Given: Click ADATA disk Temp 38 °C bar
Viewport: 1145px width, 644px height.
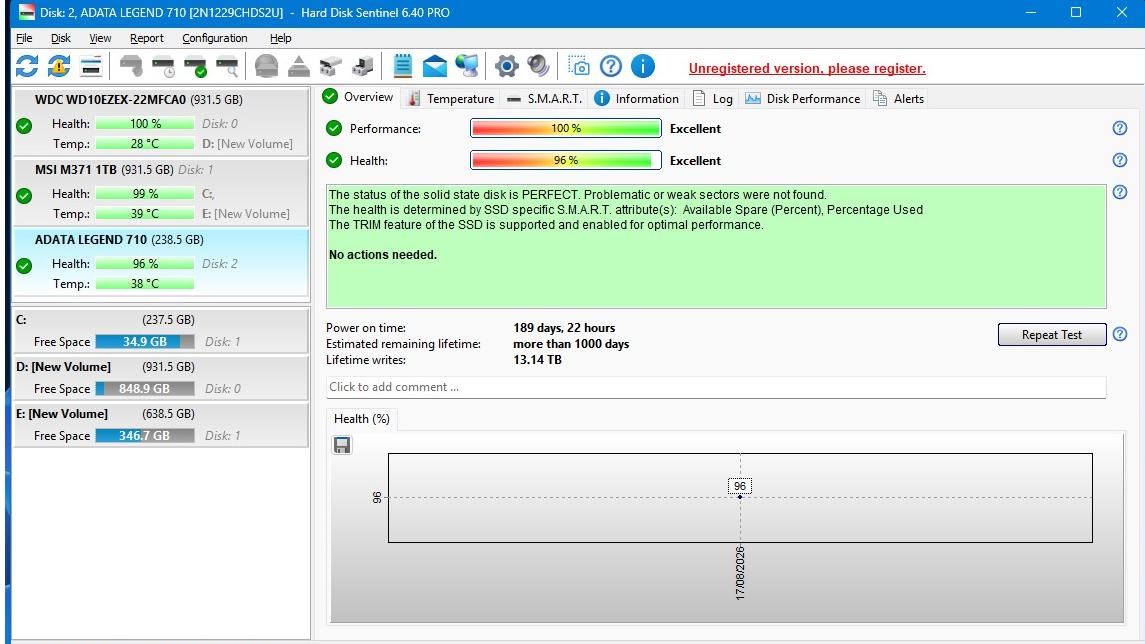Looking at the screenshot, I should pos(145,284).
